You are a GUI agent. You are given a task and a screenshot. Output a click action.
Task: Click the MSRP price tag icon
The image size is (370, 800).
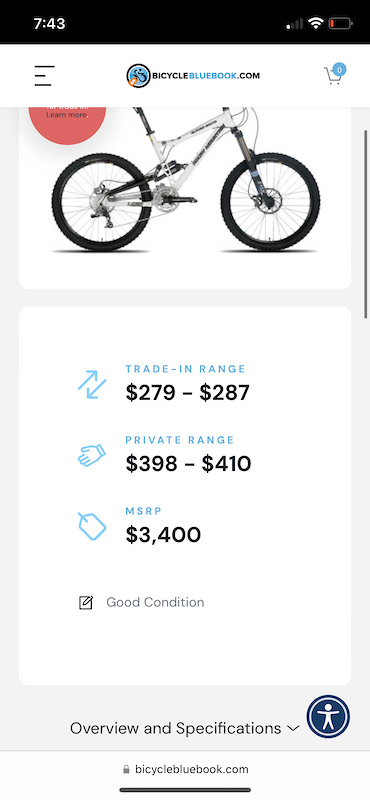click(92, 526)
